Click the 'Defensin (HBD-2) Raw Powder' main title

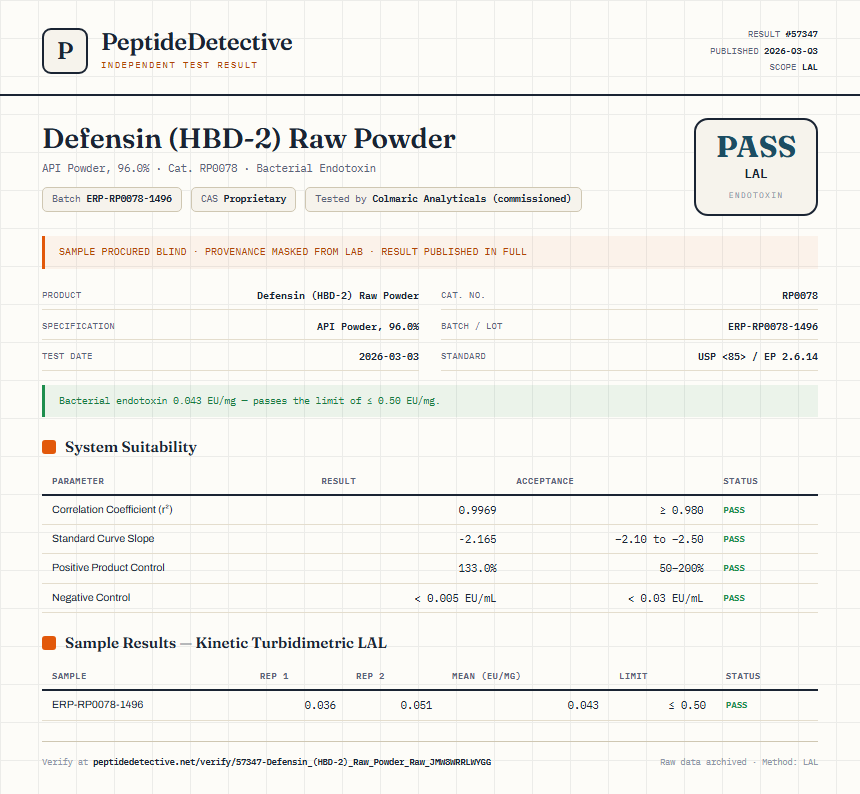[x=249, y=139]
